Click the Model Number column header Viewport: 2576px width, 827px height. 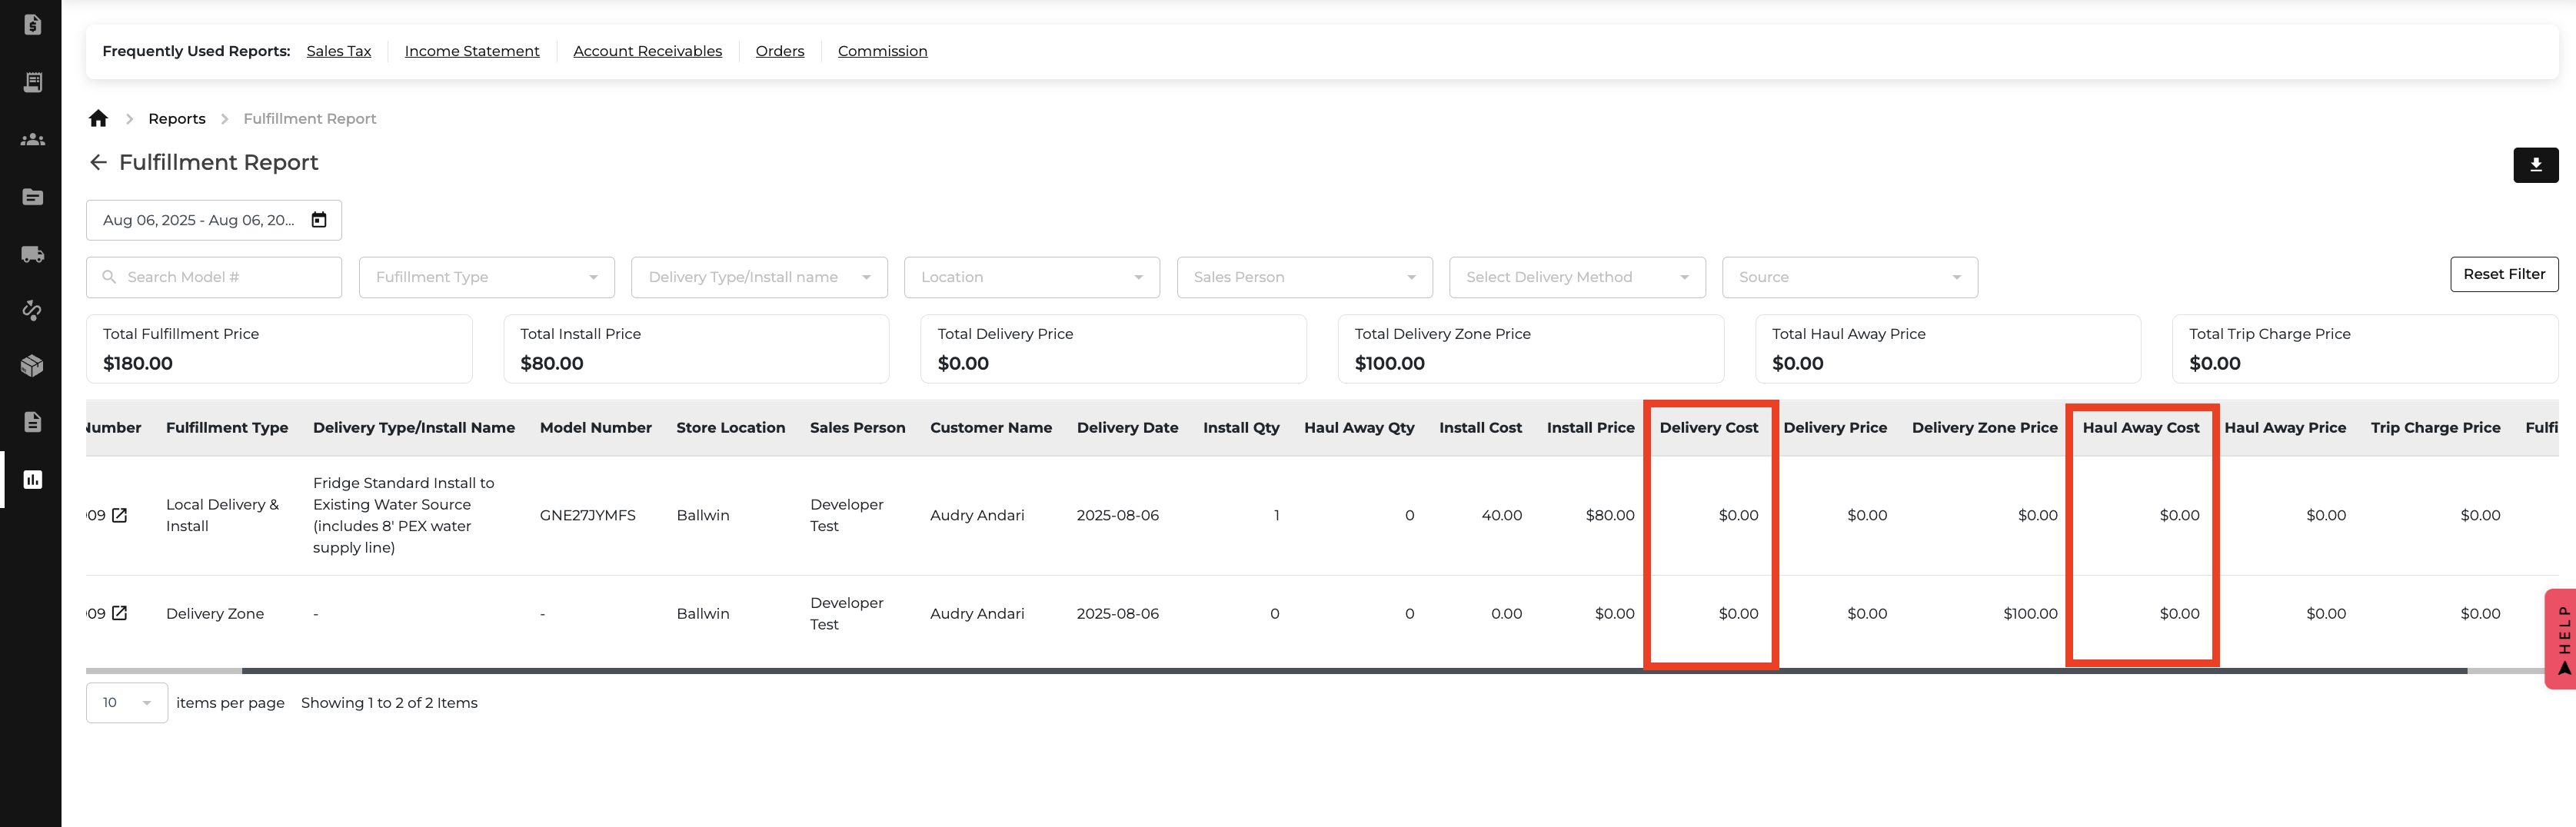[x=596, y=428]
